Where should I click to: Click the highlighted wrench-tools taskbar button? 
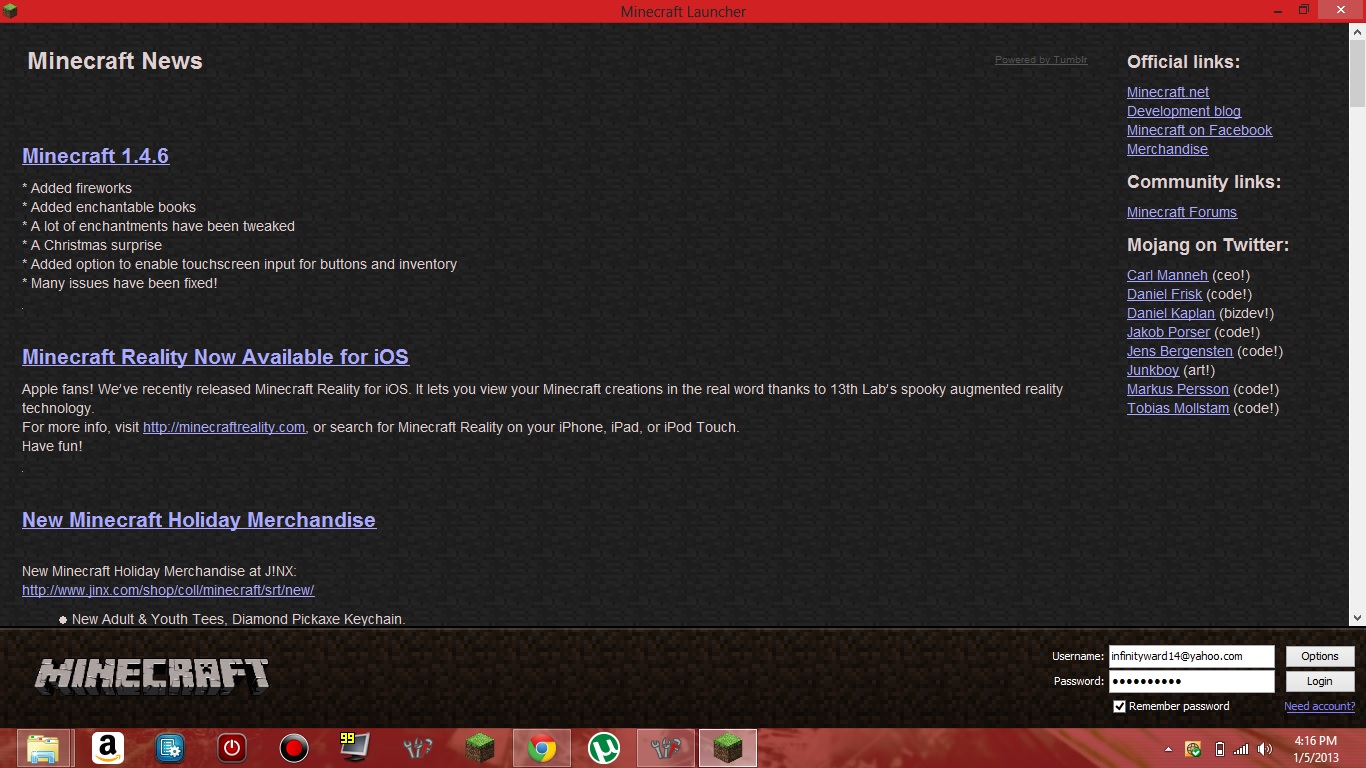[666, 748]
